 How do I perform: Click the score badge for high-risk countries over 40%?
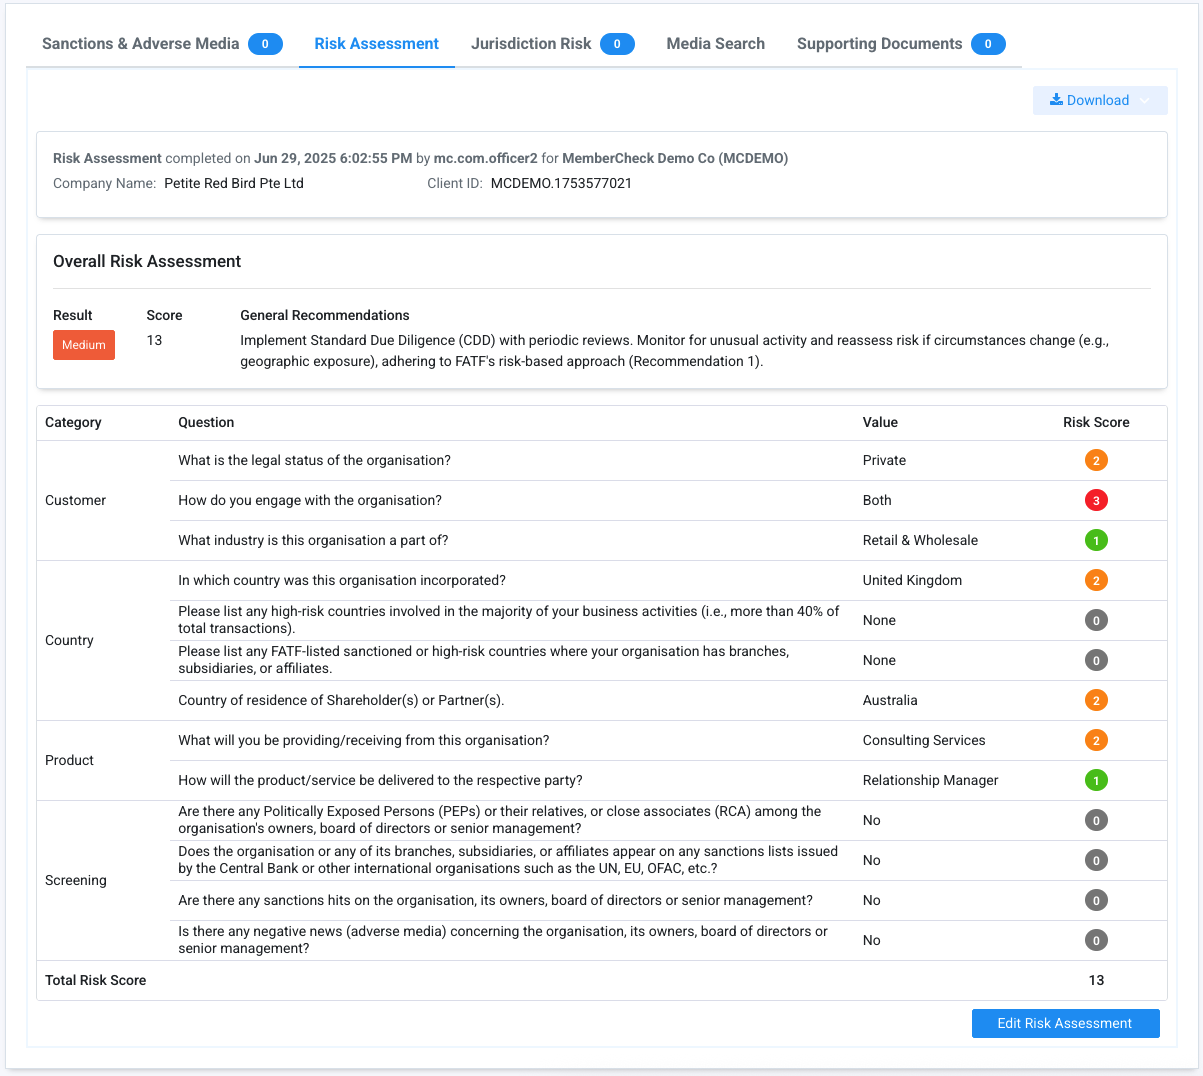[x=1096, y=621]
